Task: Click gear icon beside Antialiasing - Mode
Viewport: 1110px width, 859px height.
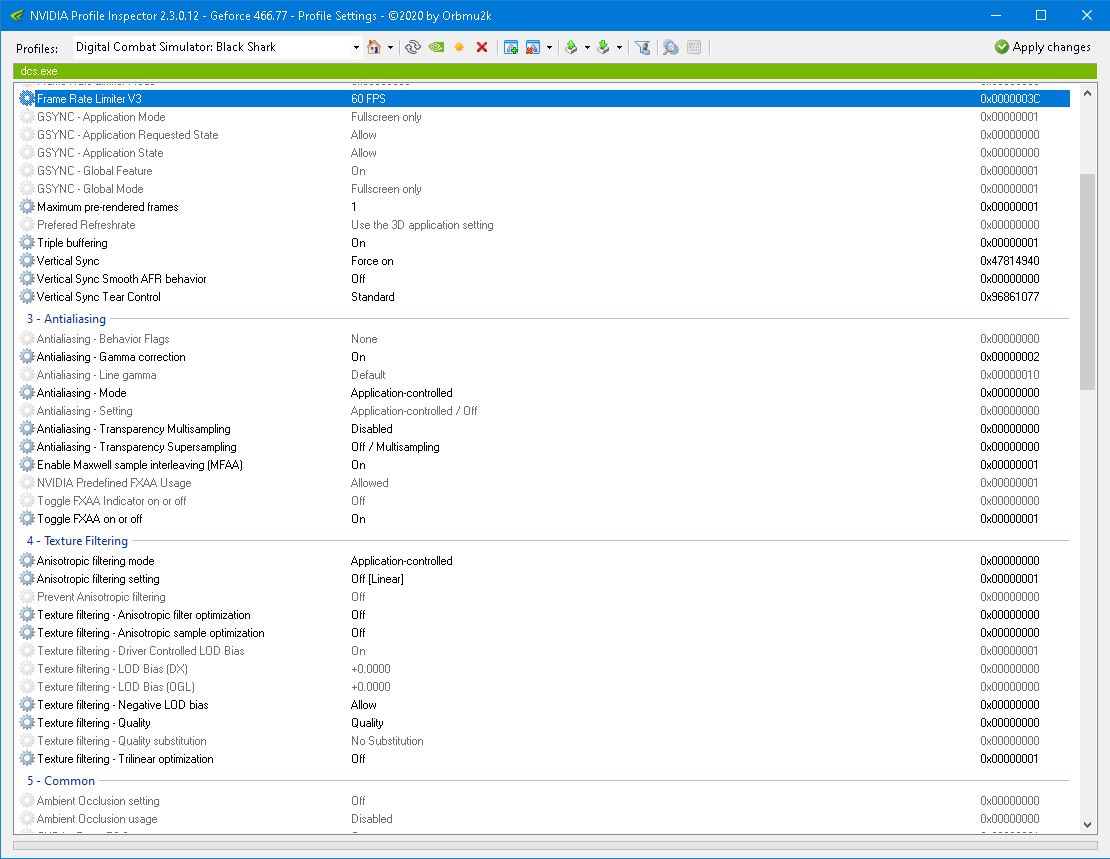Action: pyautogui.click(x=27, y=393)
